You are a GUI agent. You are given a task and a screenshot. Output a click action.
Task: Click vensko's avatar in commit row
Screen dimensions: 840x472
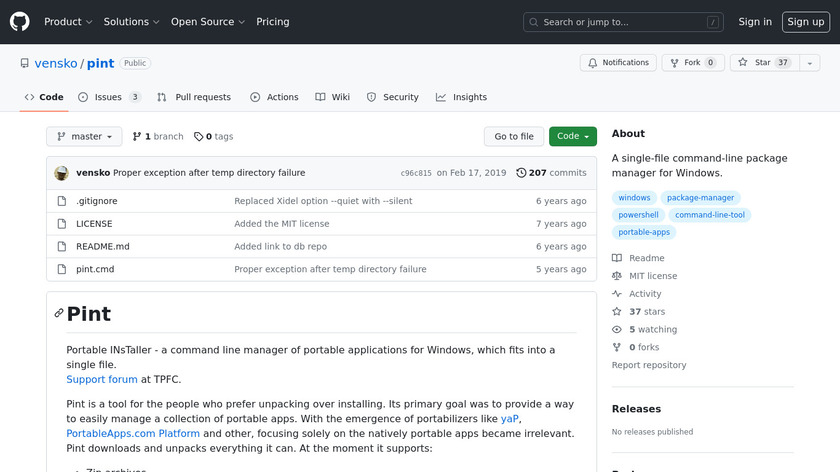[62, 173]
